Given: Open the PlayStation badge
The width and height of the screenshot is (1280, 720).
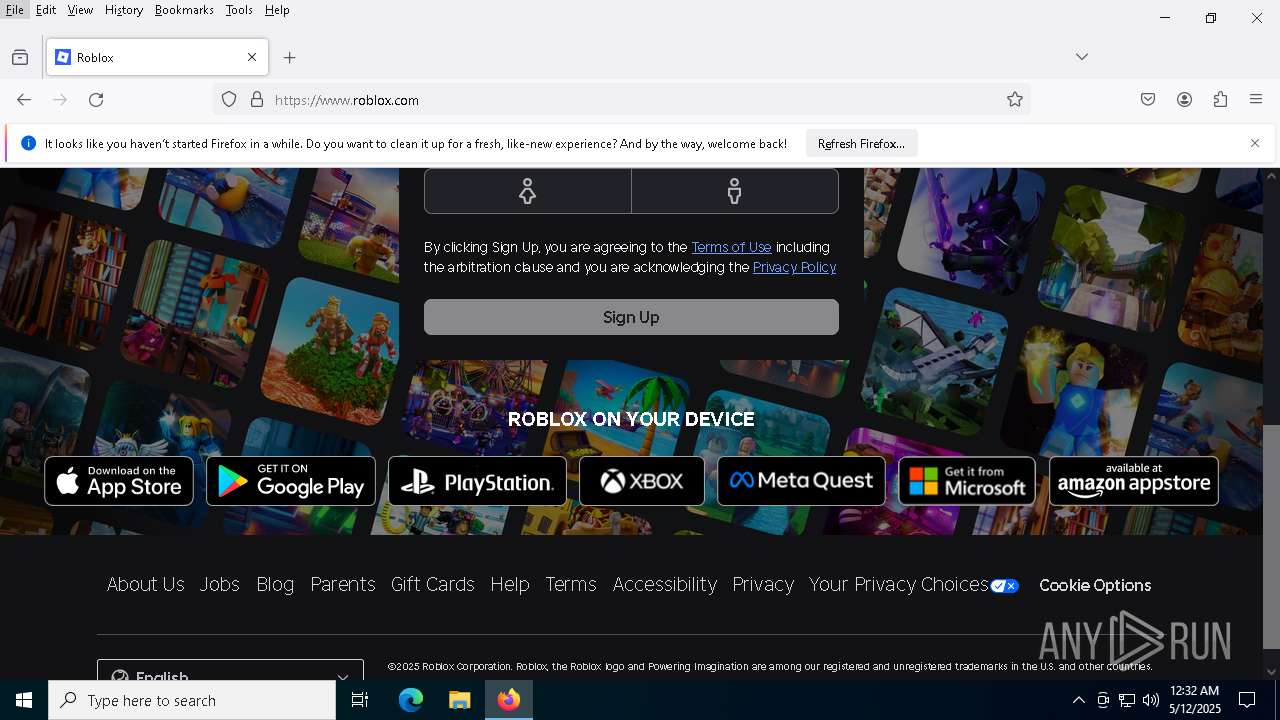Looking at the screenshot, I should [x=477, y=481].
